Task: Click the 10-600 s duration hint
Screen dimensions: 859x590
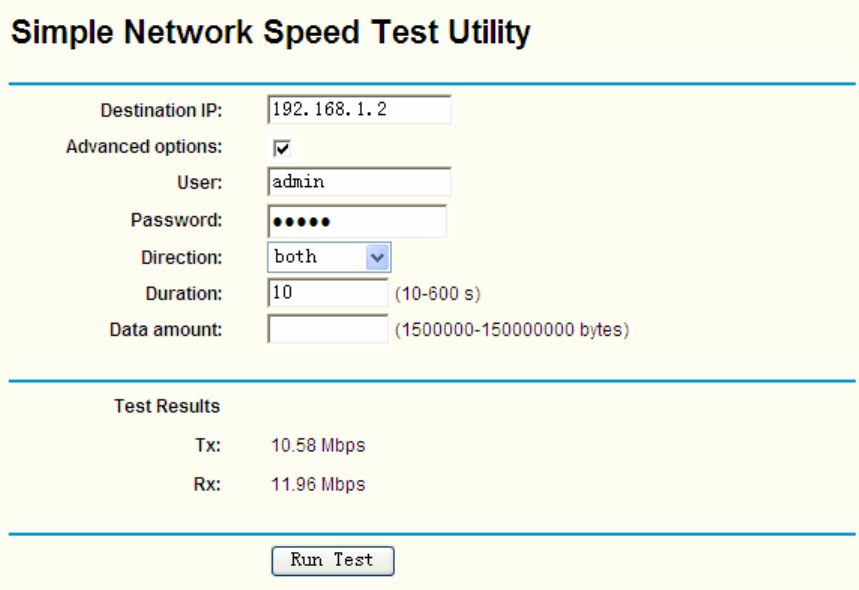Action: [x=438, y=294]
